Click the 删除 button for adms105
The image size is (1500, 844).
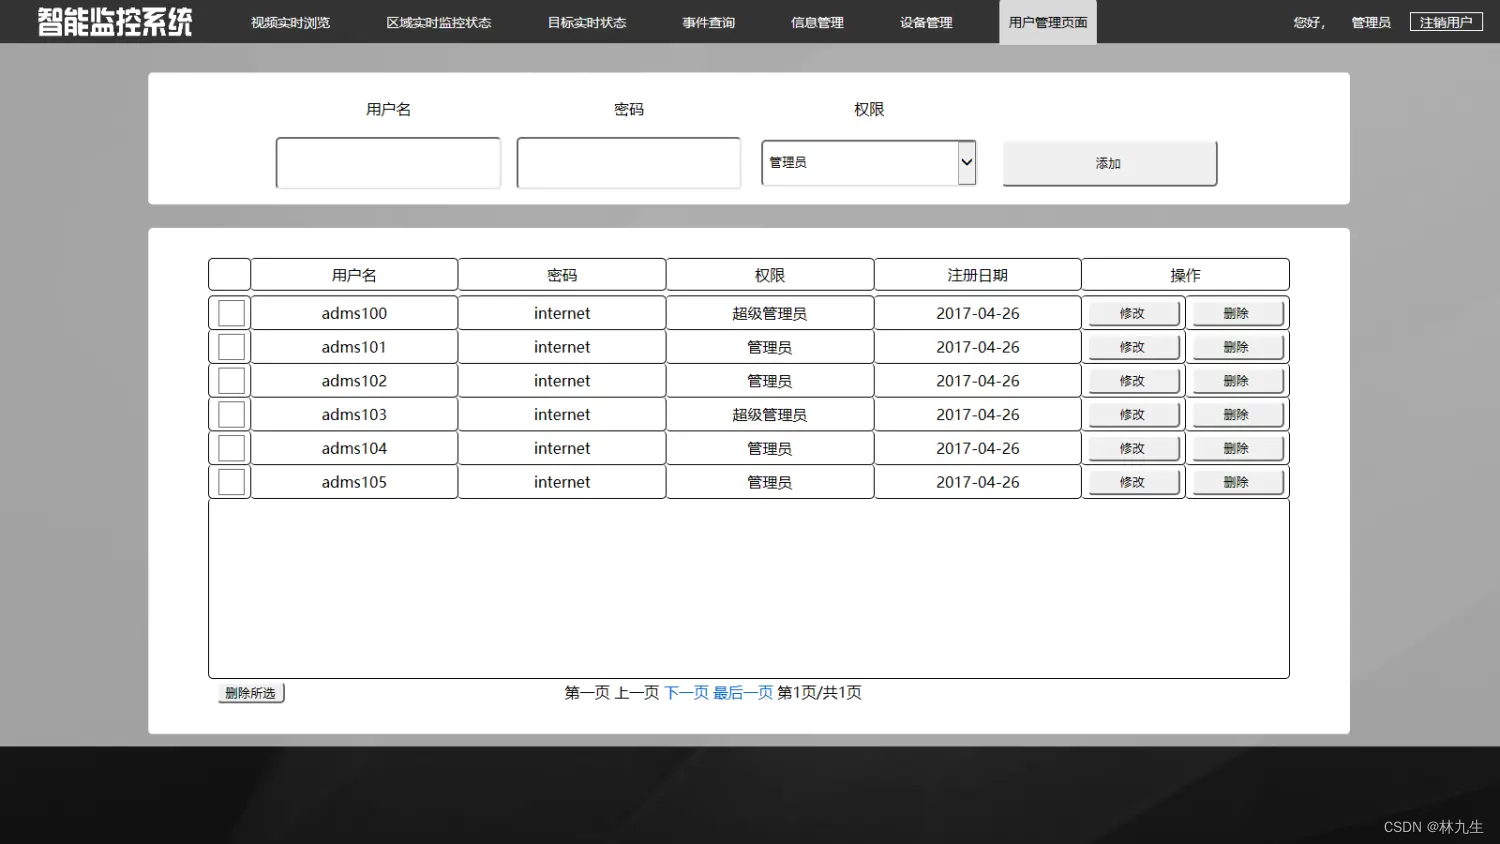click(x=1237, y=482)
